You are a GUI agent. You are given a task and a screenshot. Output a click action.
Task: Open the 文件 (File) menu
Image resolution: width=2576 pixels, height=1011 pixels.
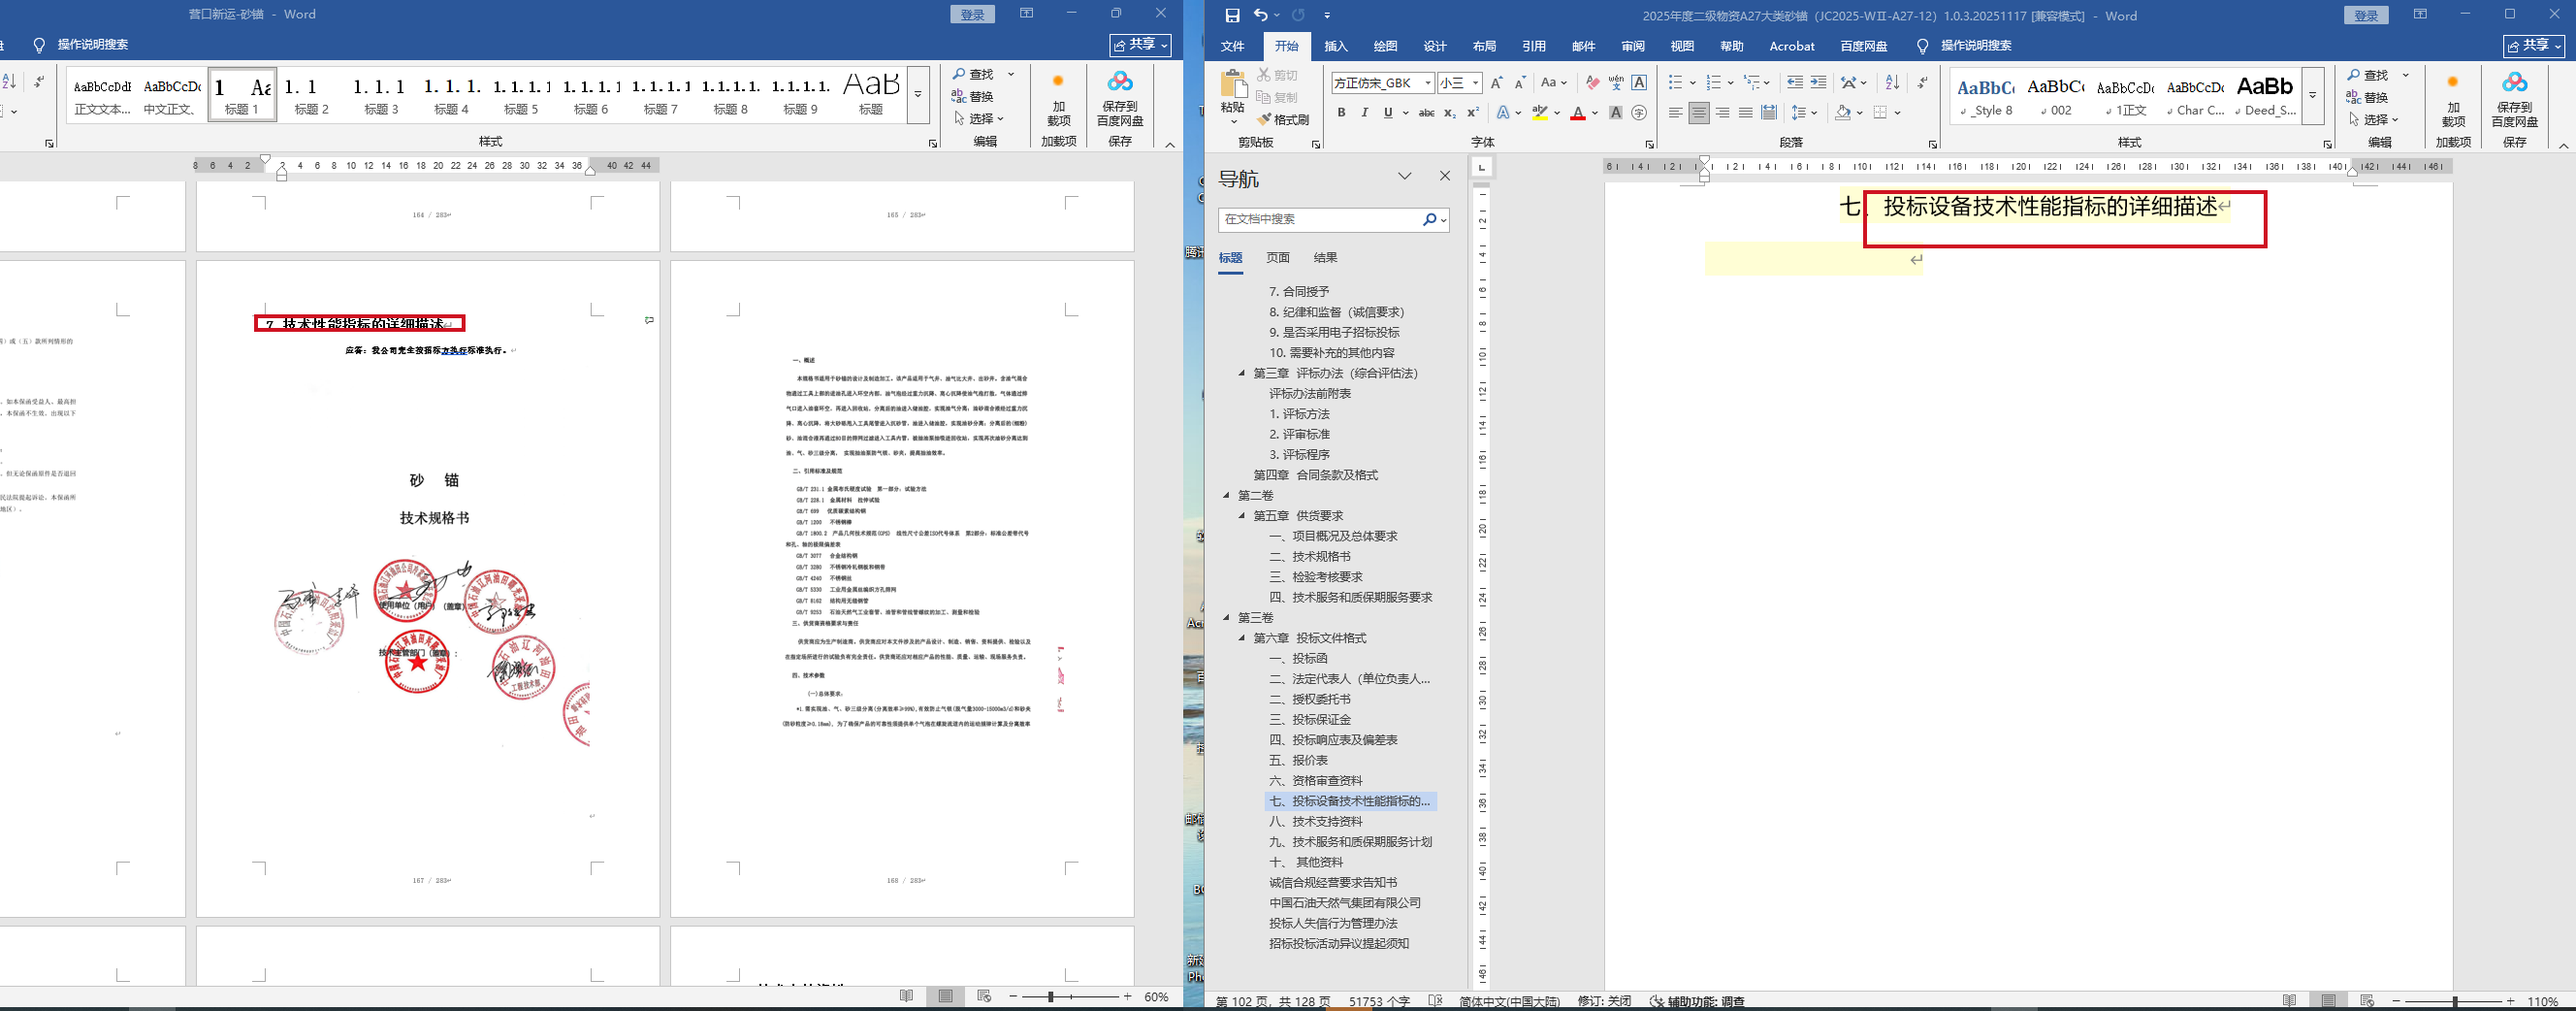click(x=1233, y=46)
